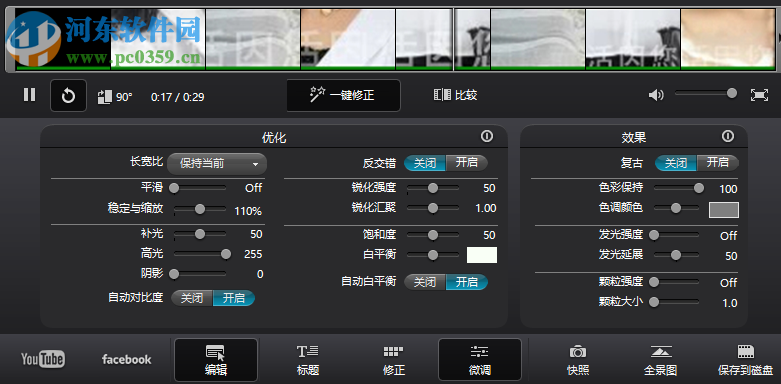Click the 锐化汇聚 value 1.00
This screenshot has height=384, width=781.
pos(486,208)
